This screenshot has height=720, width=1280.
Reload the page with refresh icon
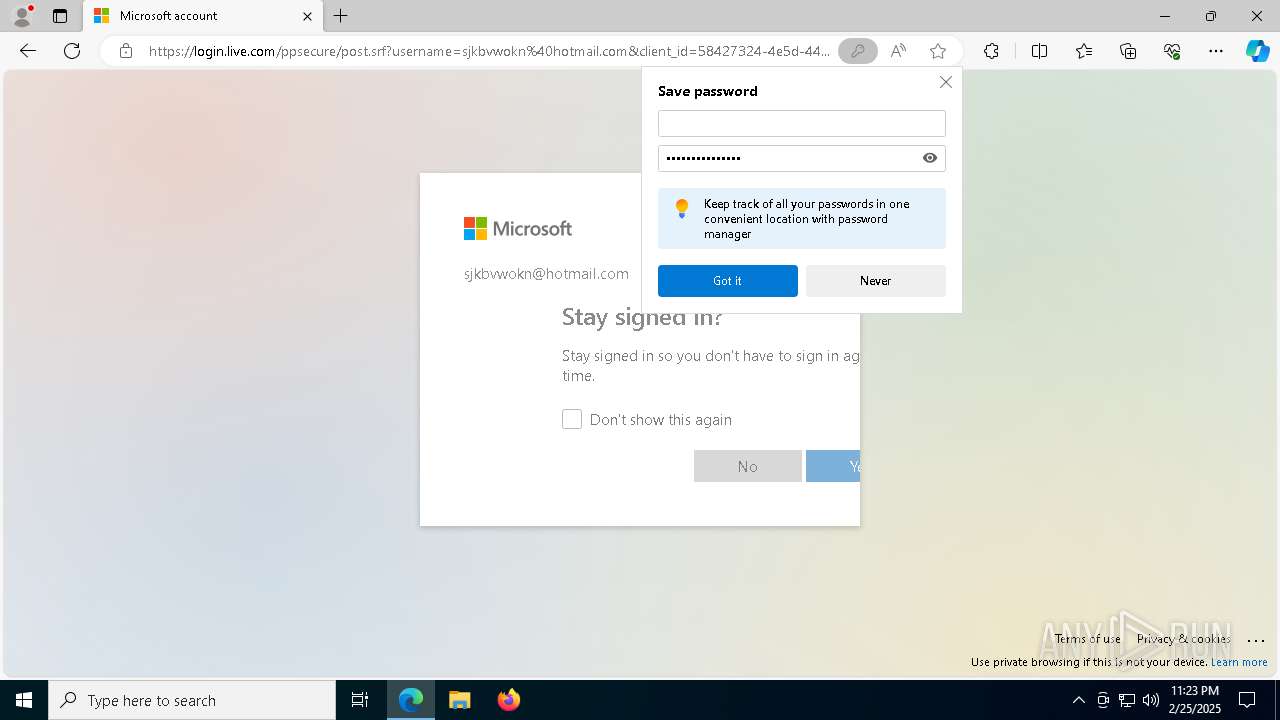click(72, 51)
